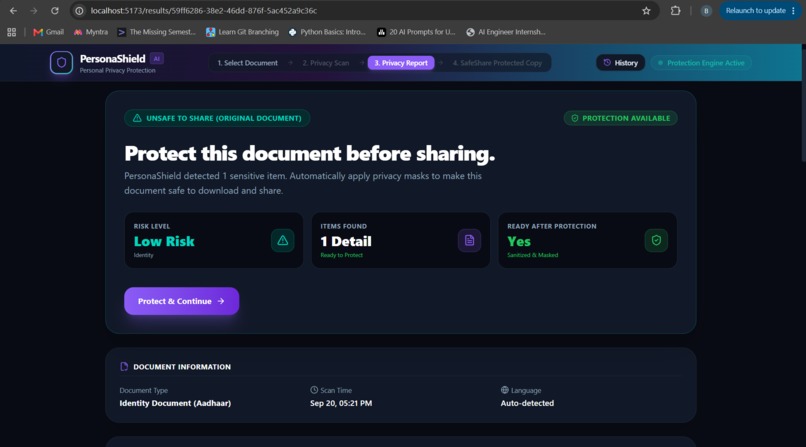Image resolution: width=806 pixels, height=447 pixels.
Task: Open the AI Engineer Internship bookmark
Action: click(x=506, y=32)
